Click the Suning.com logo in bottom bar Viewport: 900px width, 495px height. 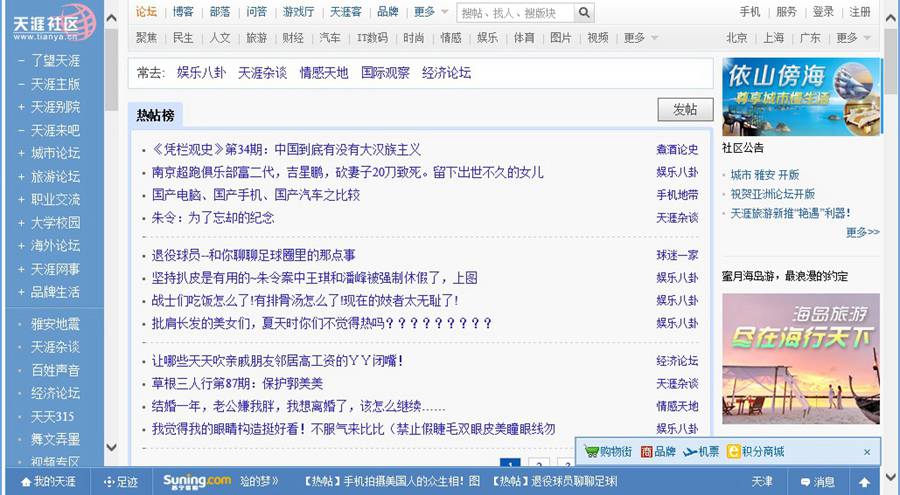(x=197, y=482)
